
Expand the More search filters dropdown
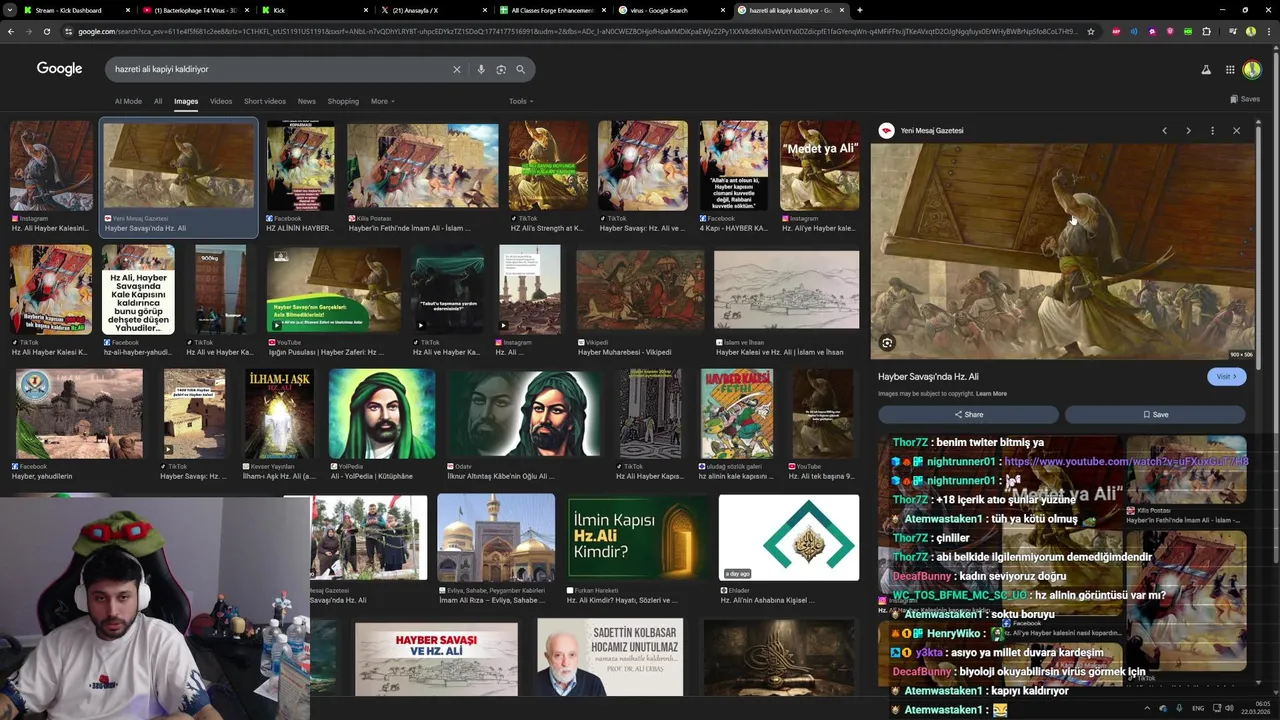pyautogui.click(x=383, y=101)
